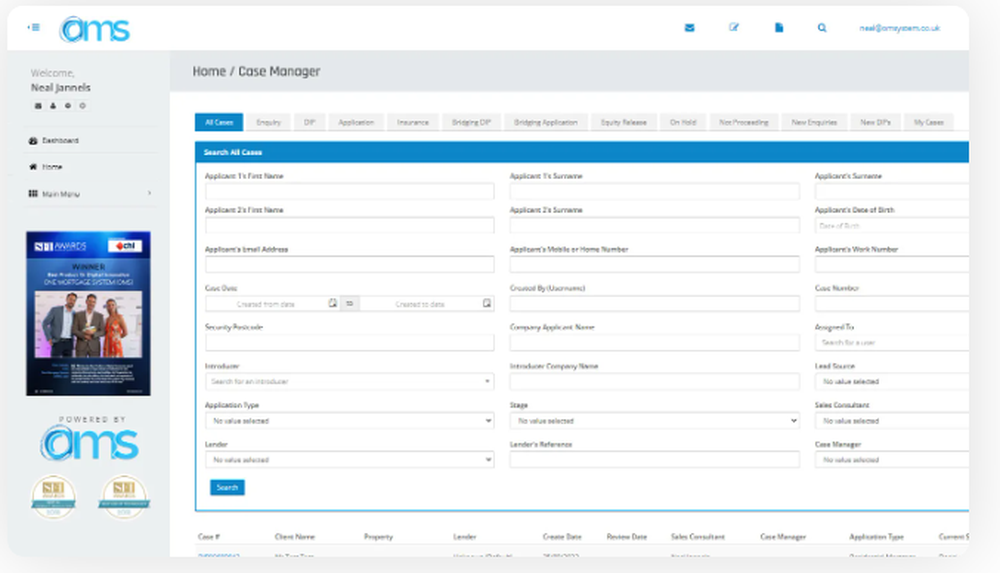The width and height of the screenshot is (1000, 573).
Task: Click Applicant's Email Address field
Action: pos(349,264)
